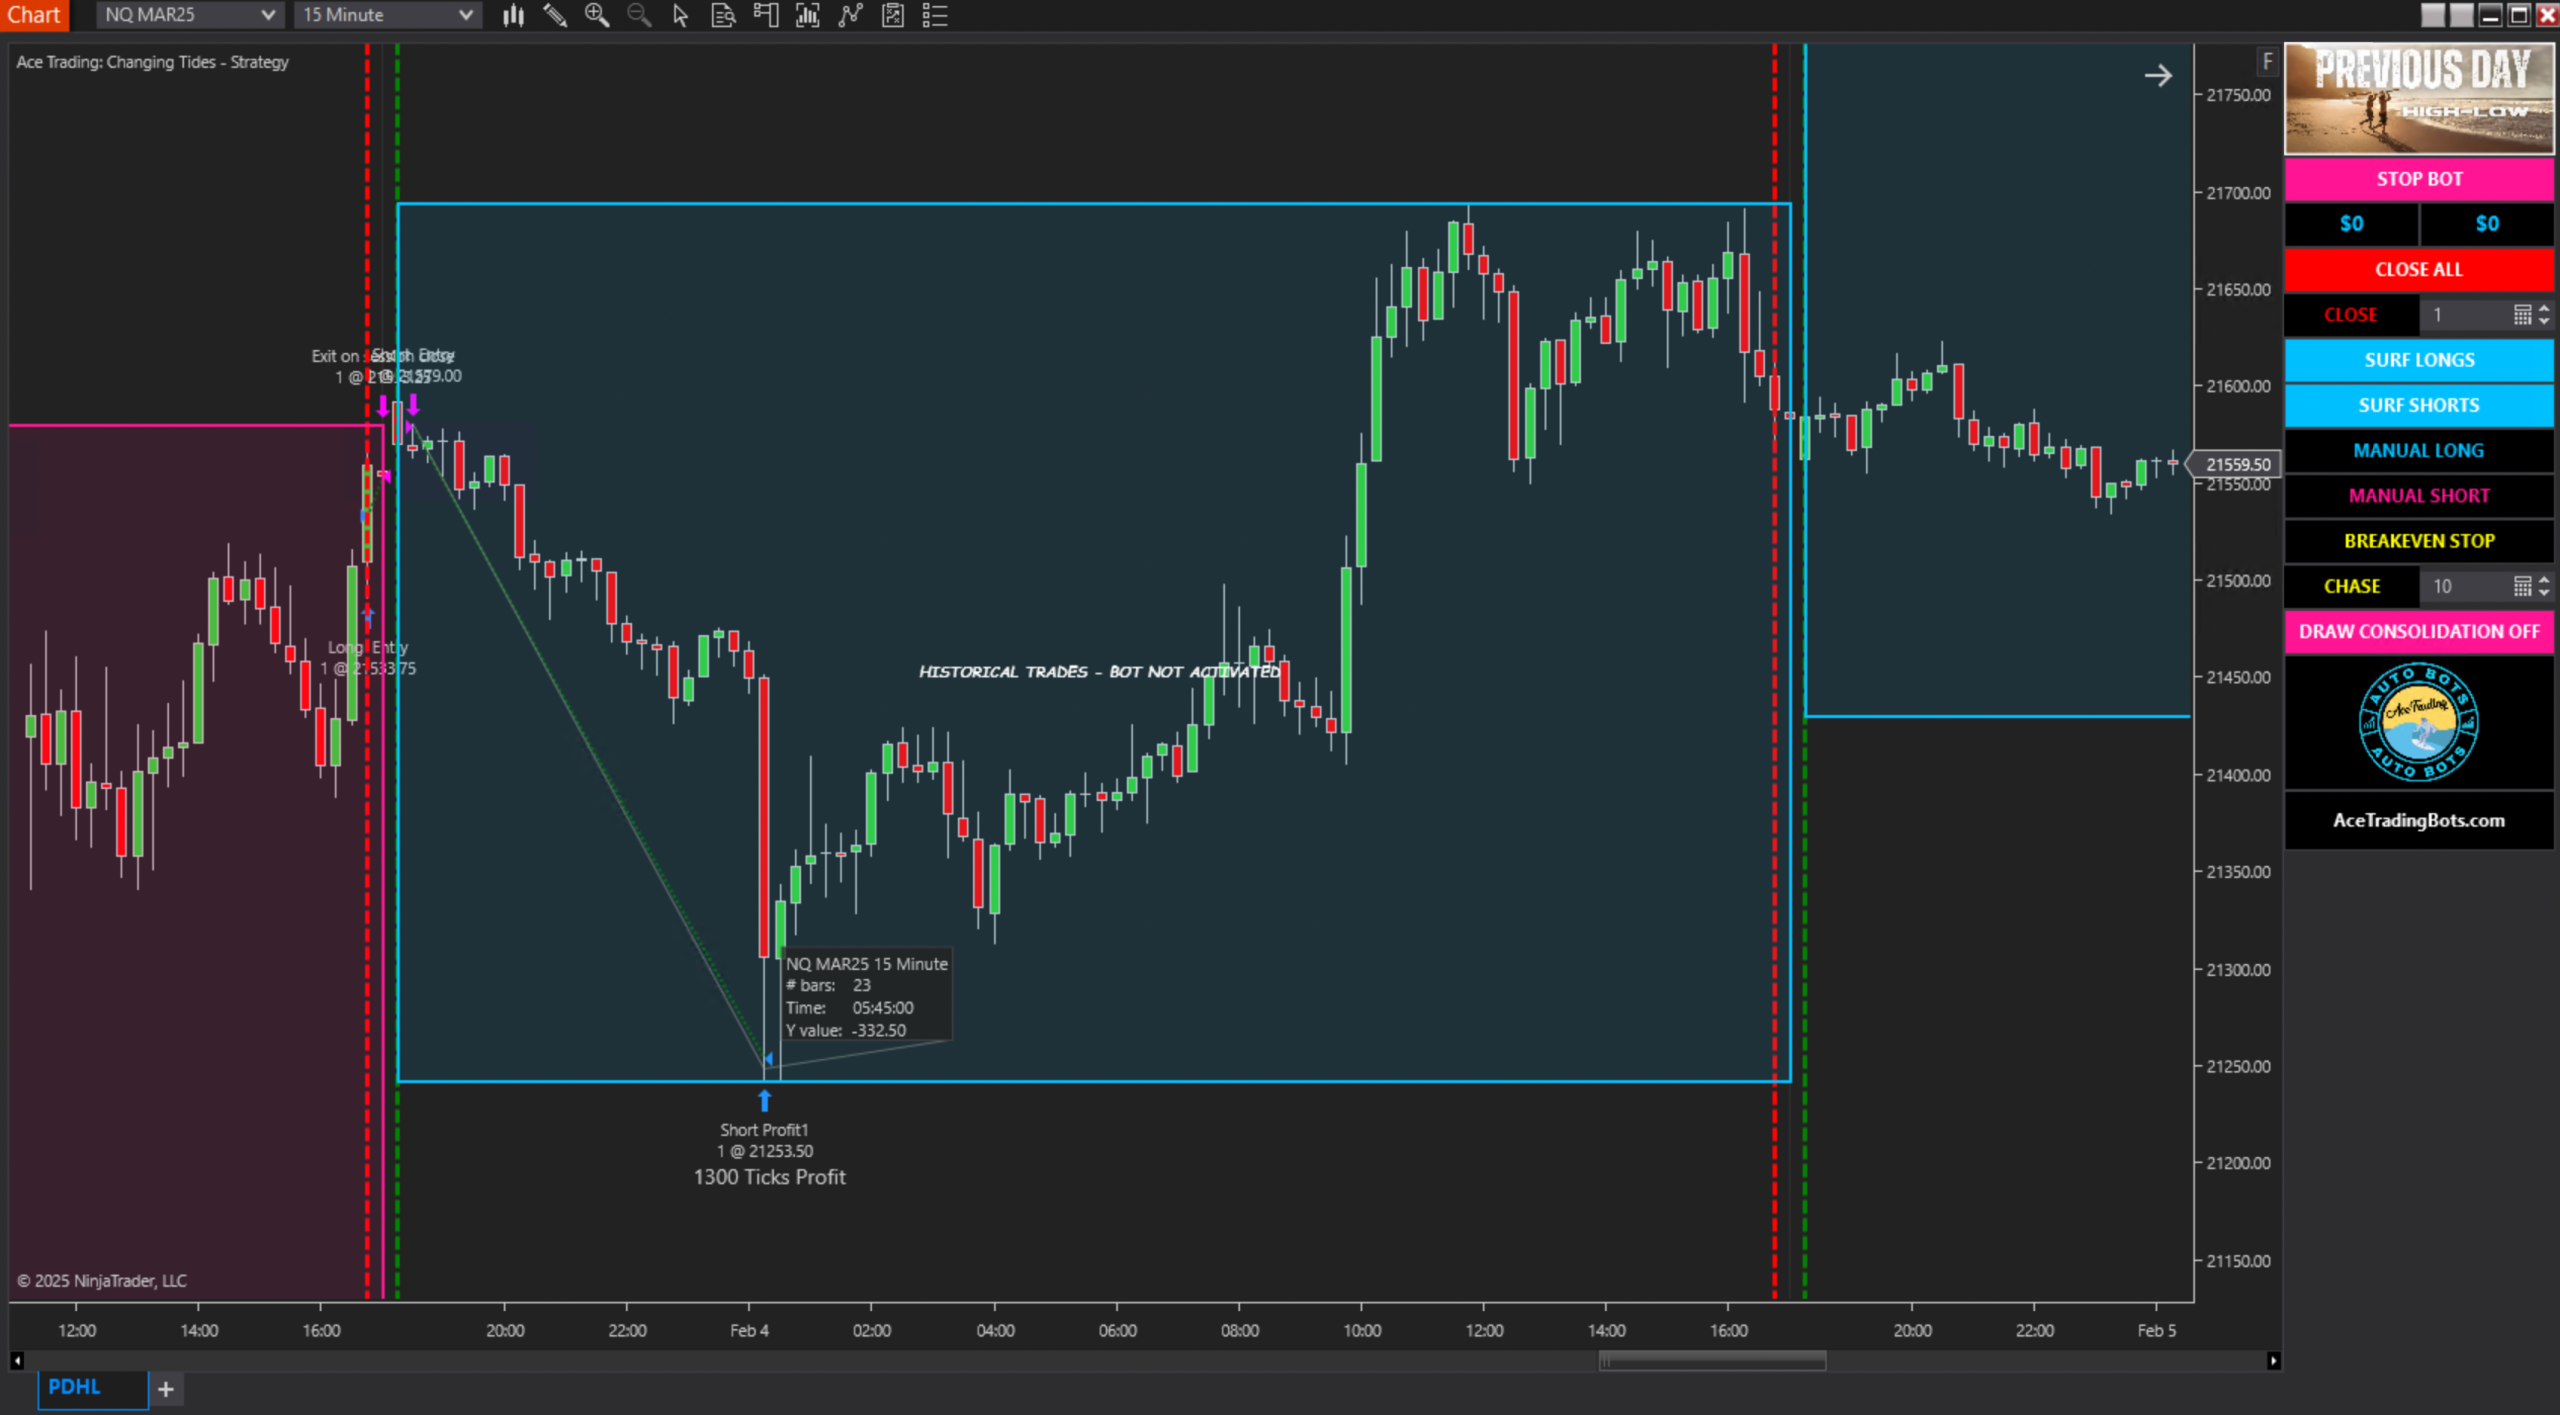Click the 21700.00 price axis label
This screenshot has width=2560, height=1415.
[x=2238, y=192]
